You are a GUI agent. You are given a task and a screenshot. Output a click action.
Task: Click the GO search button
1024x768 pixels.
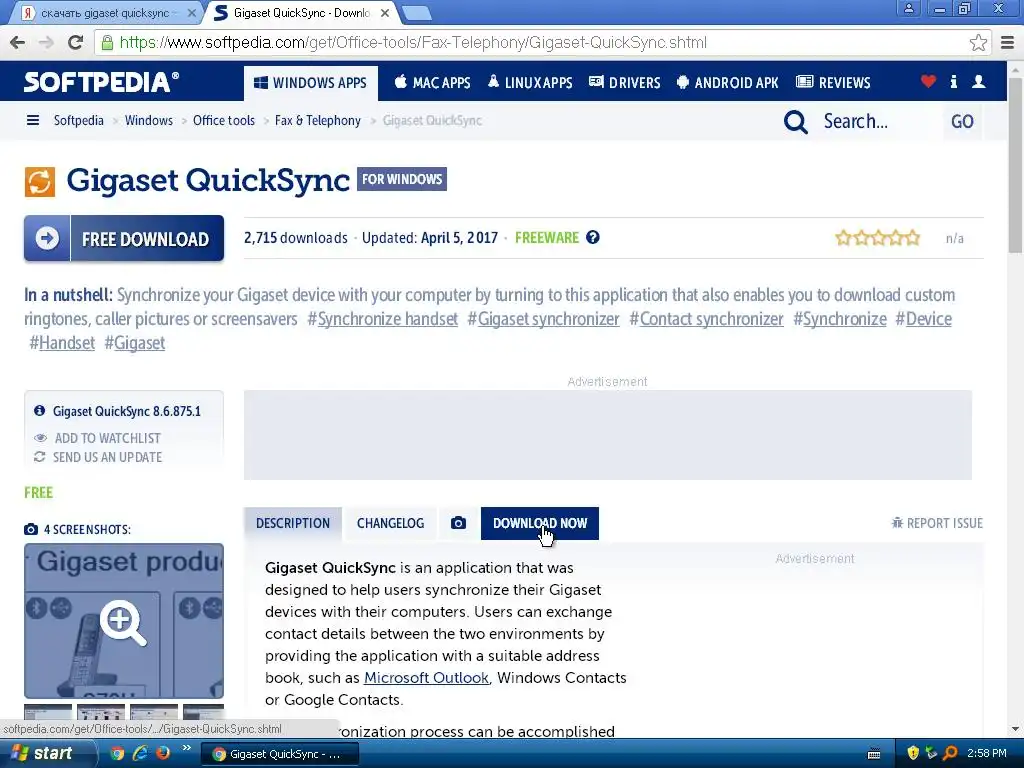(x=962, y=121)
